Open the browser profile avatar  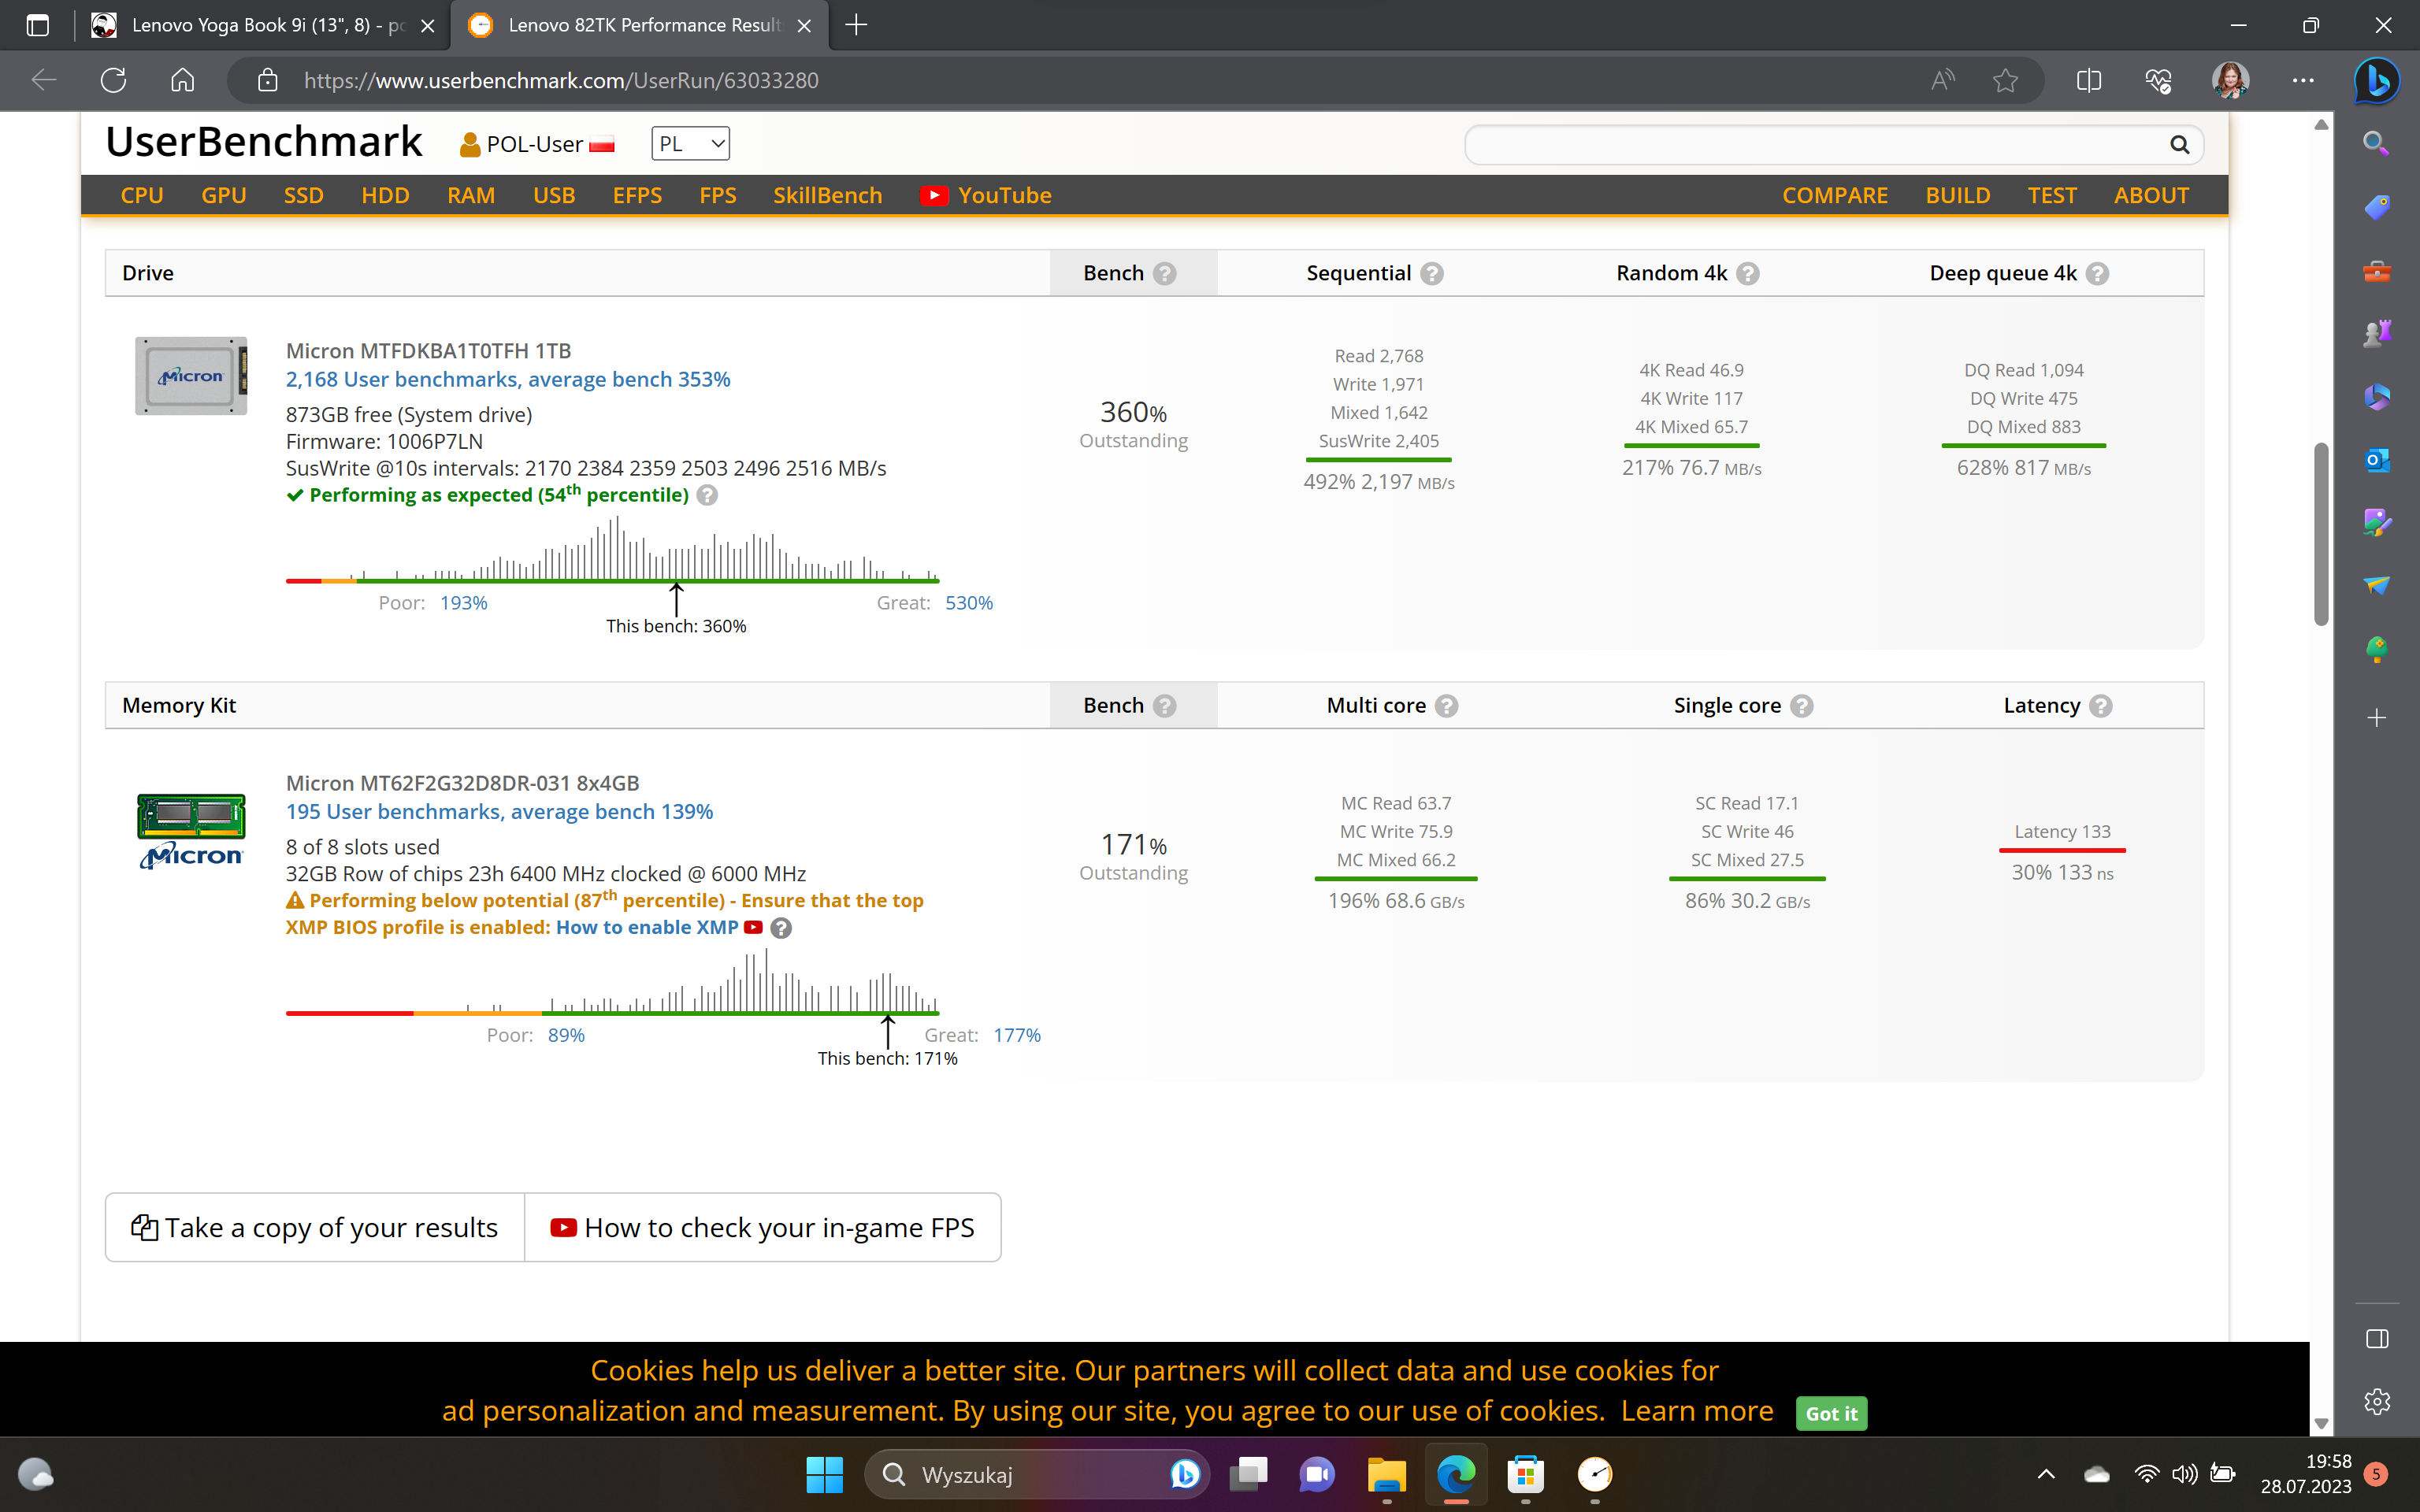pyautogui.click(x=2230, y=80)
